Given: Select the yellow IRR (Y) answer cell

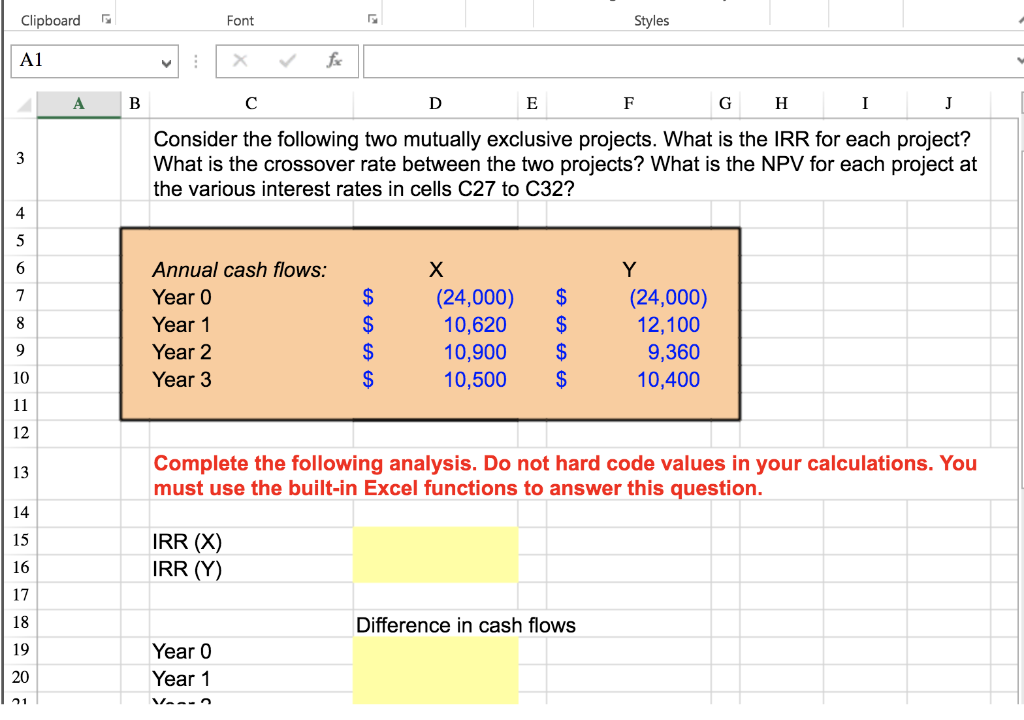Looking at the screenshot, I should click(x=435, y=567).
